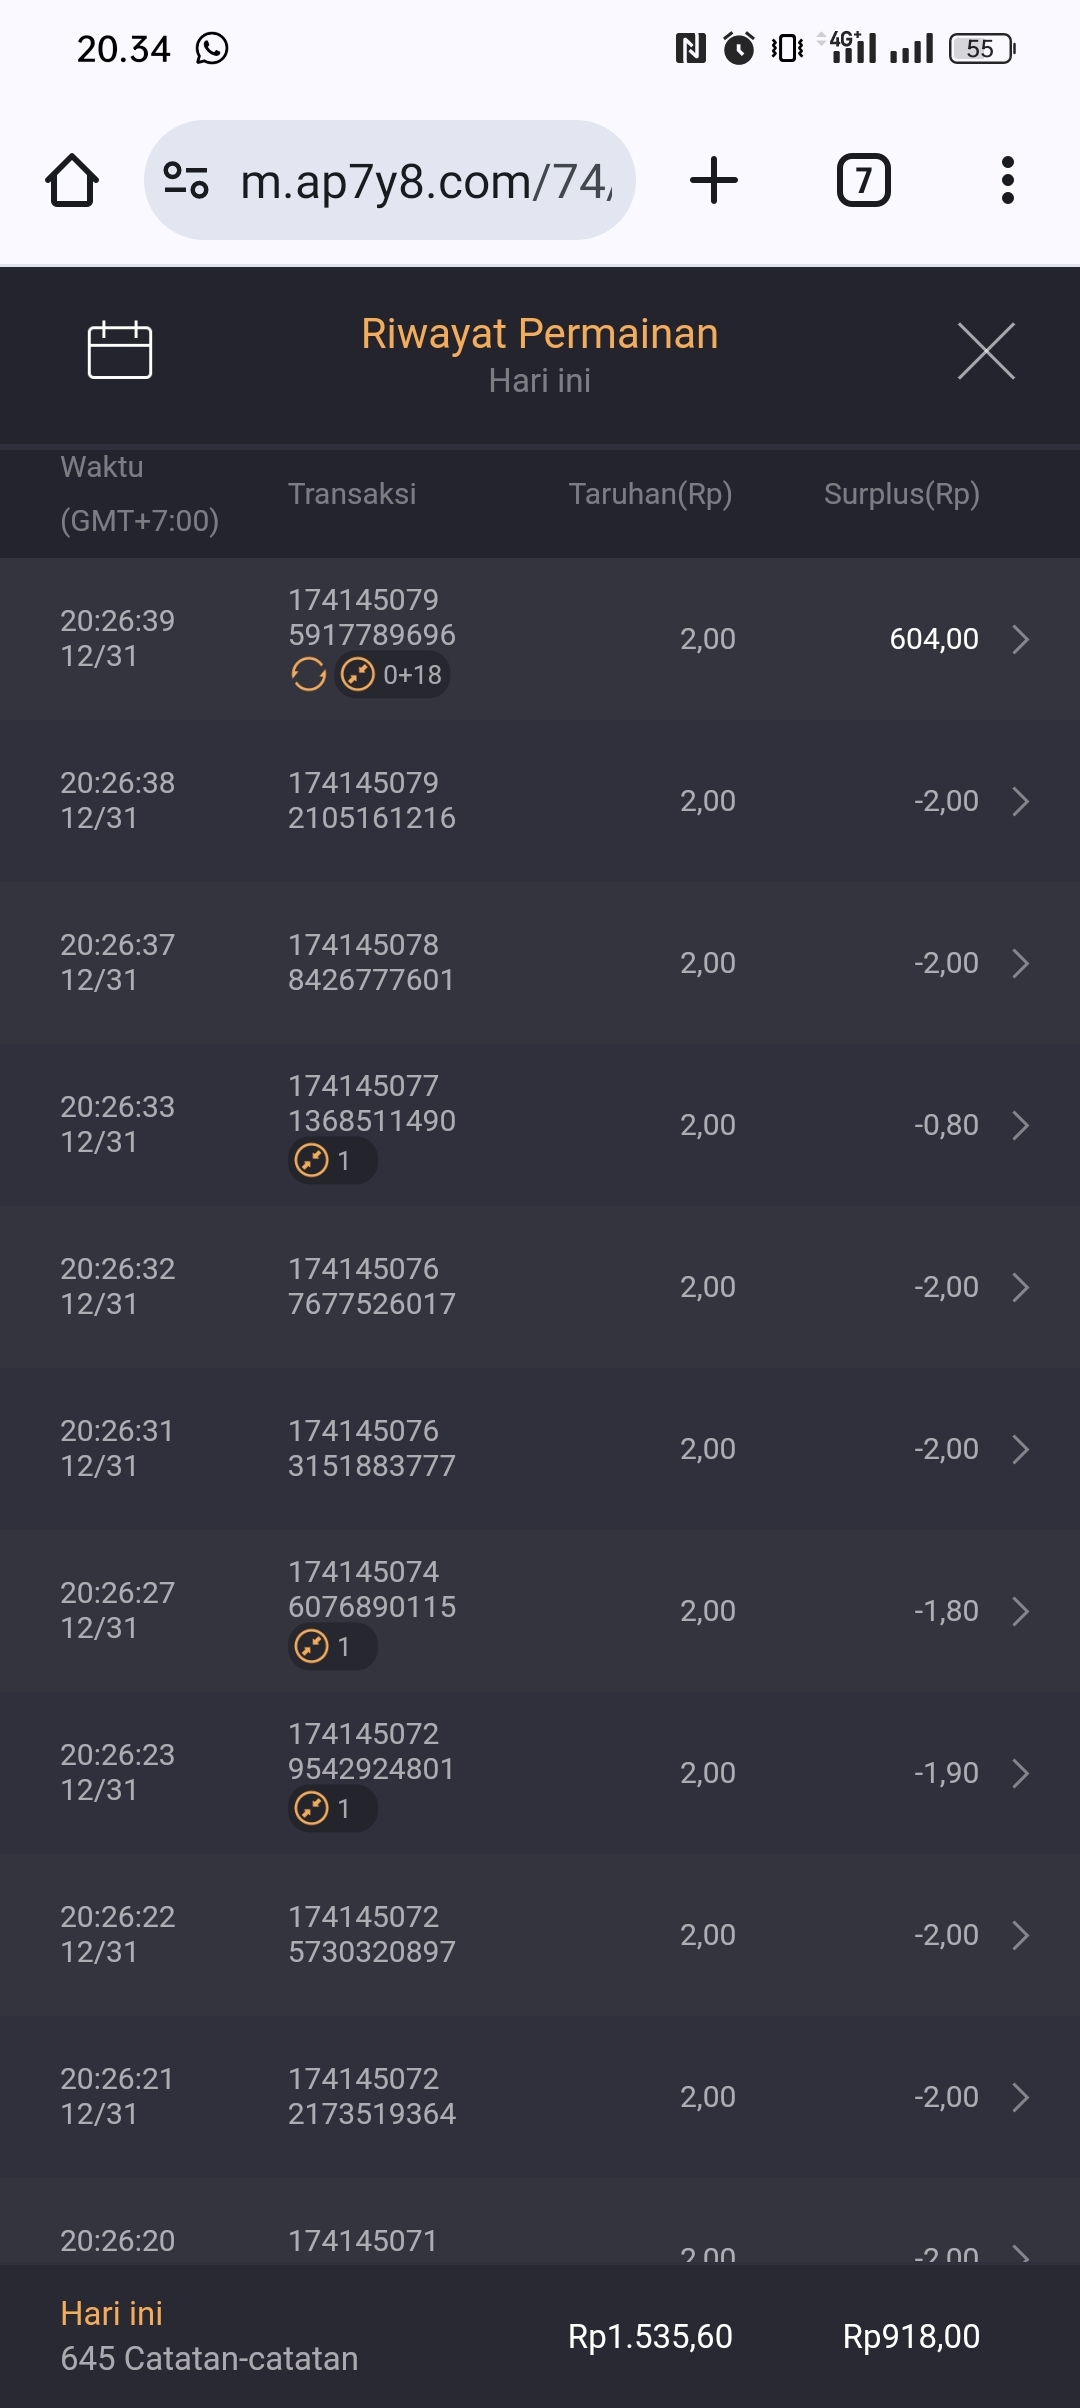Tap the site settings icon in address bar
This screenshot has width=1080, height=2408.
tap(186, 181)
